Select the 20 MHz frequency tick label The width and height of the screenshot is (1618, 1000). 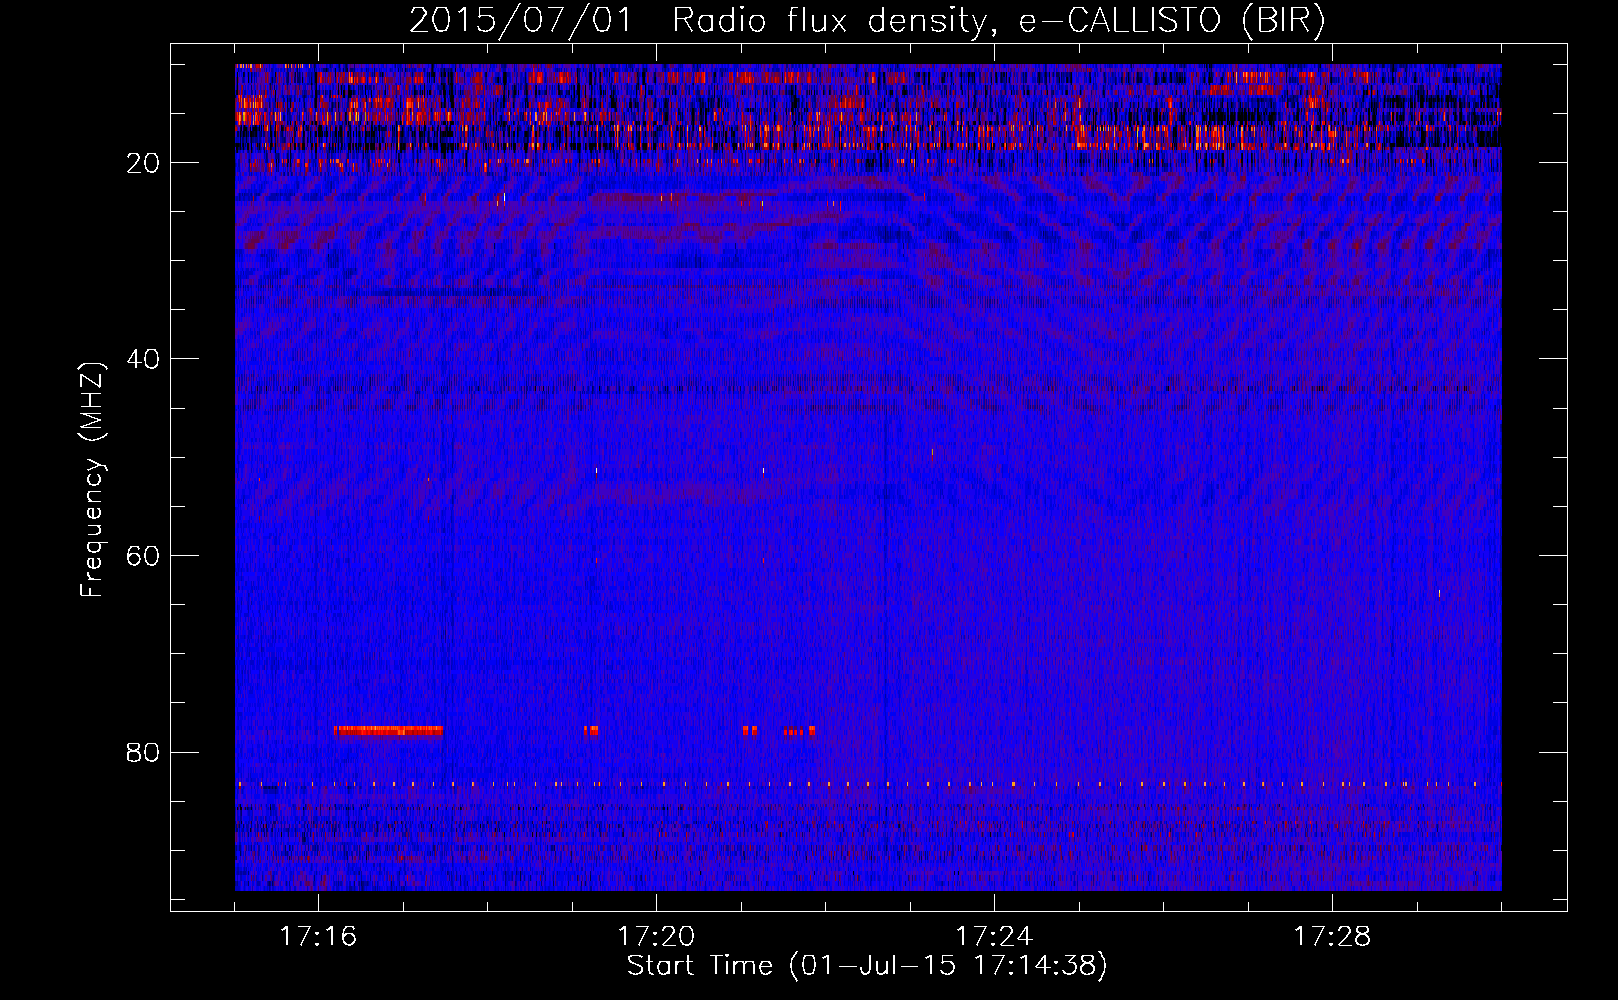(143, 163)
